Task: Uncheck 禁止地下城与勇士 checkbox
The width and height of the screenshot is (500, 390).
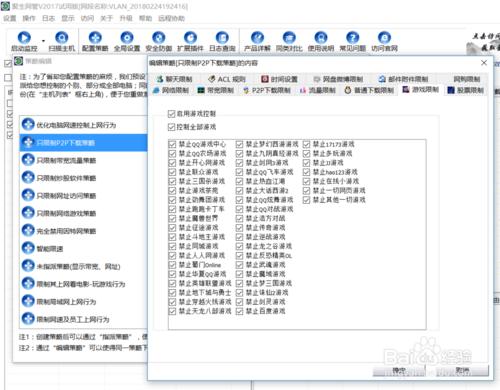Action: pyautogui.click(x=172, y=293)
